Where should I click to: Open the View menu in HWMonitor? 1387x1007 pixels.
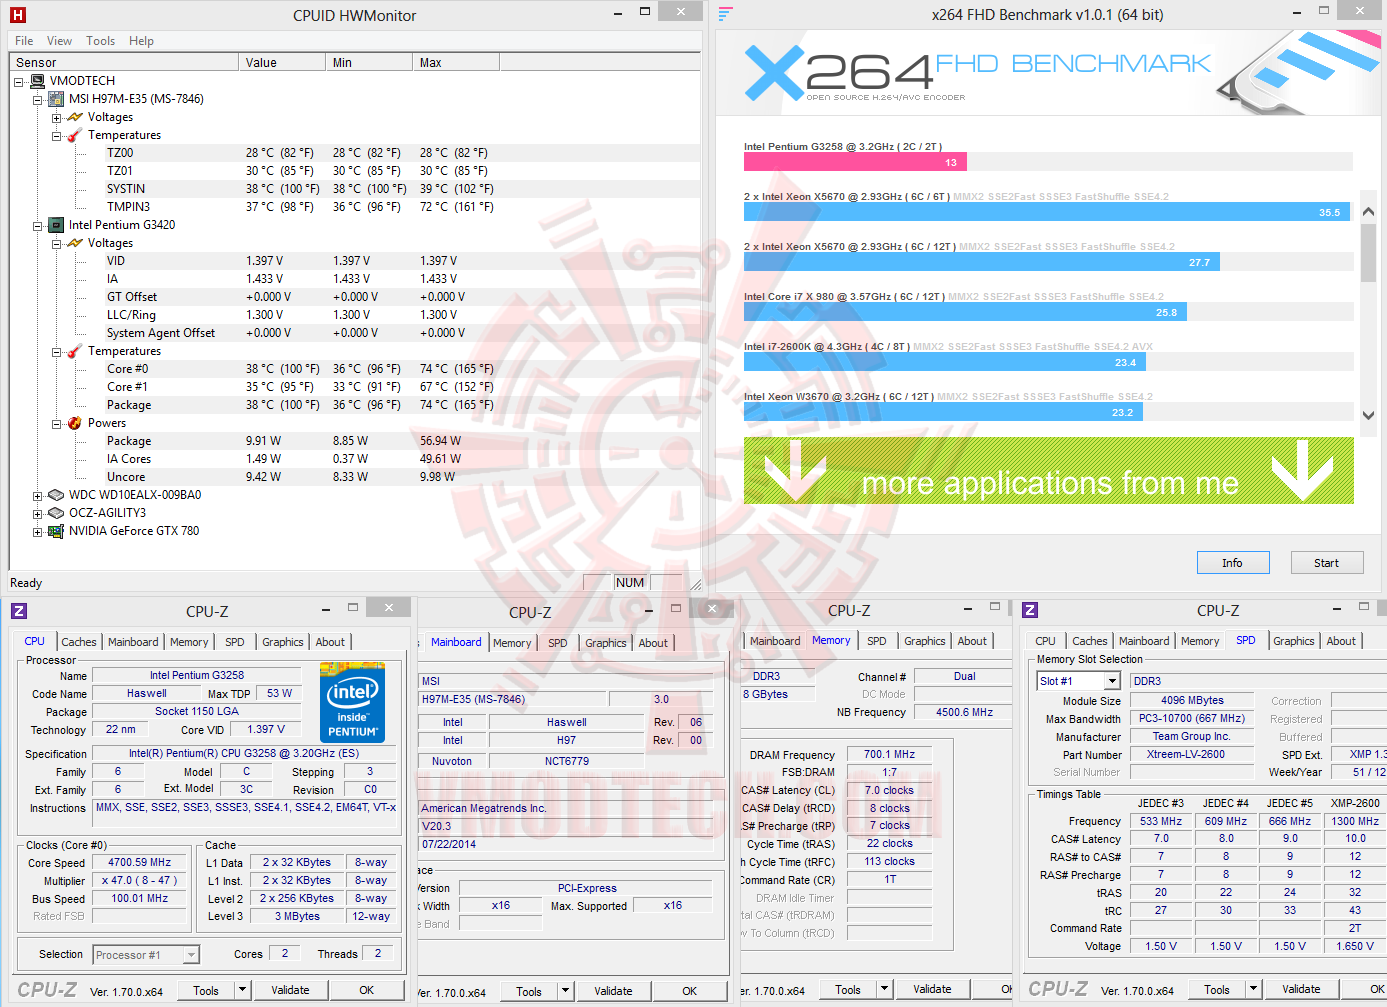(x=59, y=41)
